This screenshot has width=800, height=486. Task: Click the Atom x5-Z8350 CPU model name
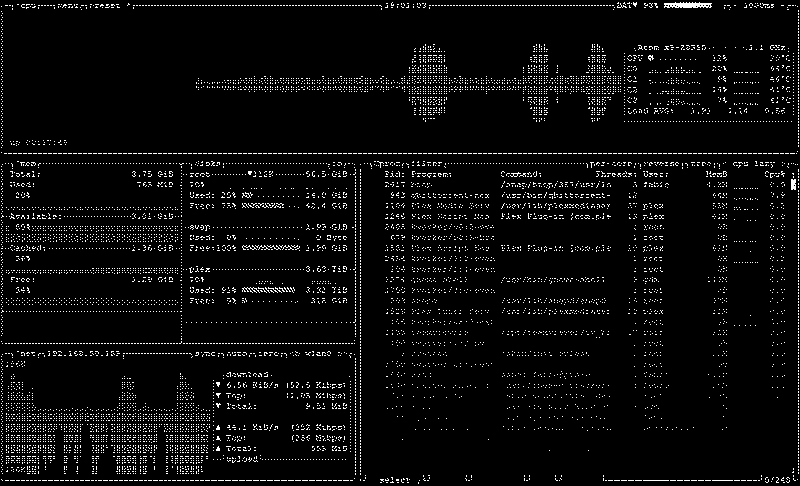[671, 47]
